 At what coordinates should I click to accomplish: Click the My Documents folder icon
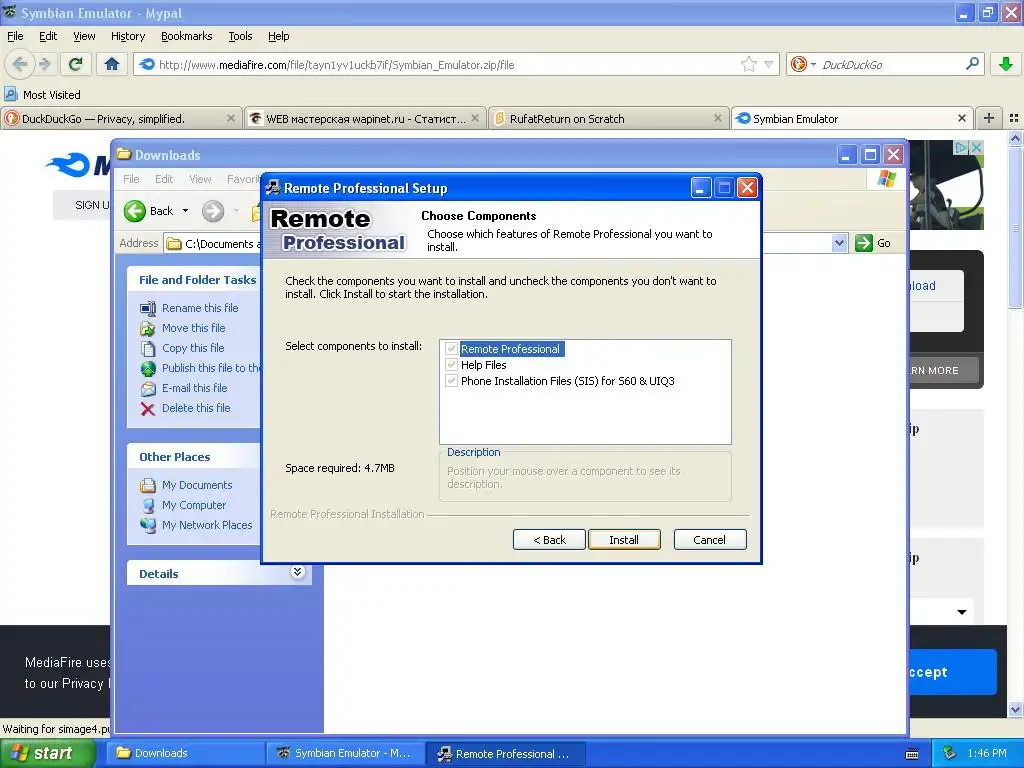tap(148, 485)
